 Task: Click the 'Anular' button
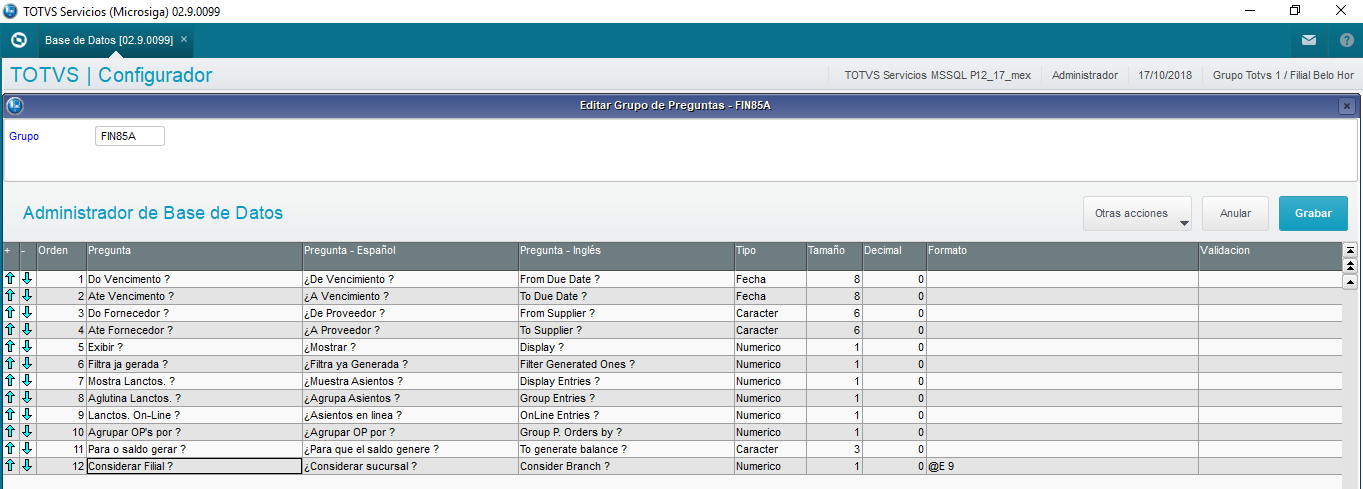click(1235, 213)
